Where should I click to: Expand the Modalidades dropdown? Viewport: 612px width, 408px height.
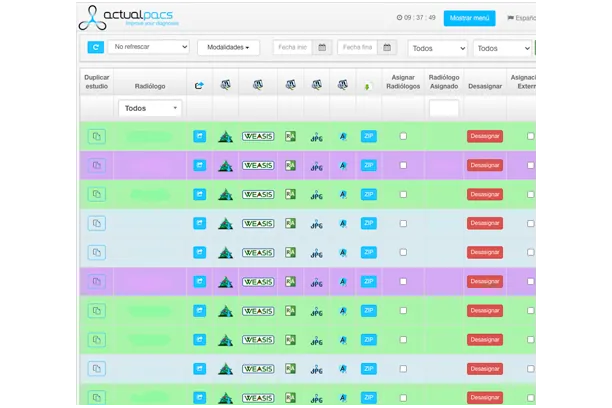point(228,48)
